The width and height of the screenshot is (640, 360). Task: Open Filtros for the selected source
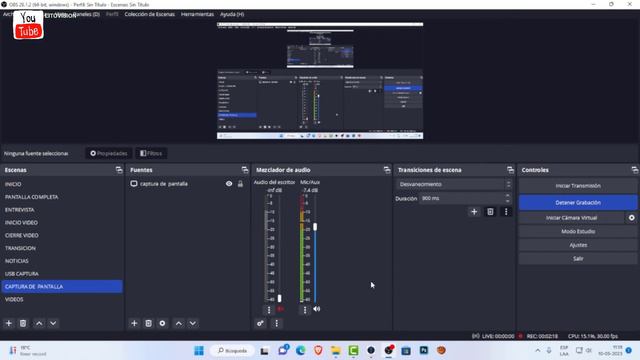coord(151,153)
